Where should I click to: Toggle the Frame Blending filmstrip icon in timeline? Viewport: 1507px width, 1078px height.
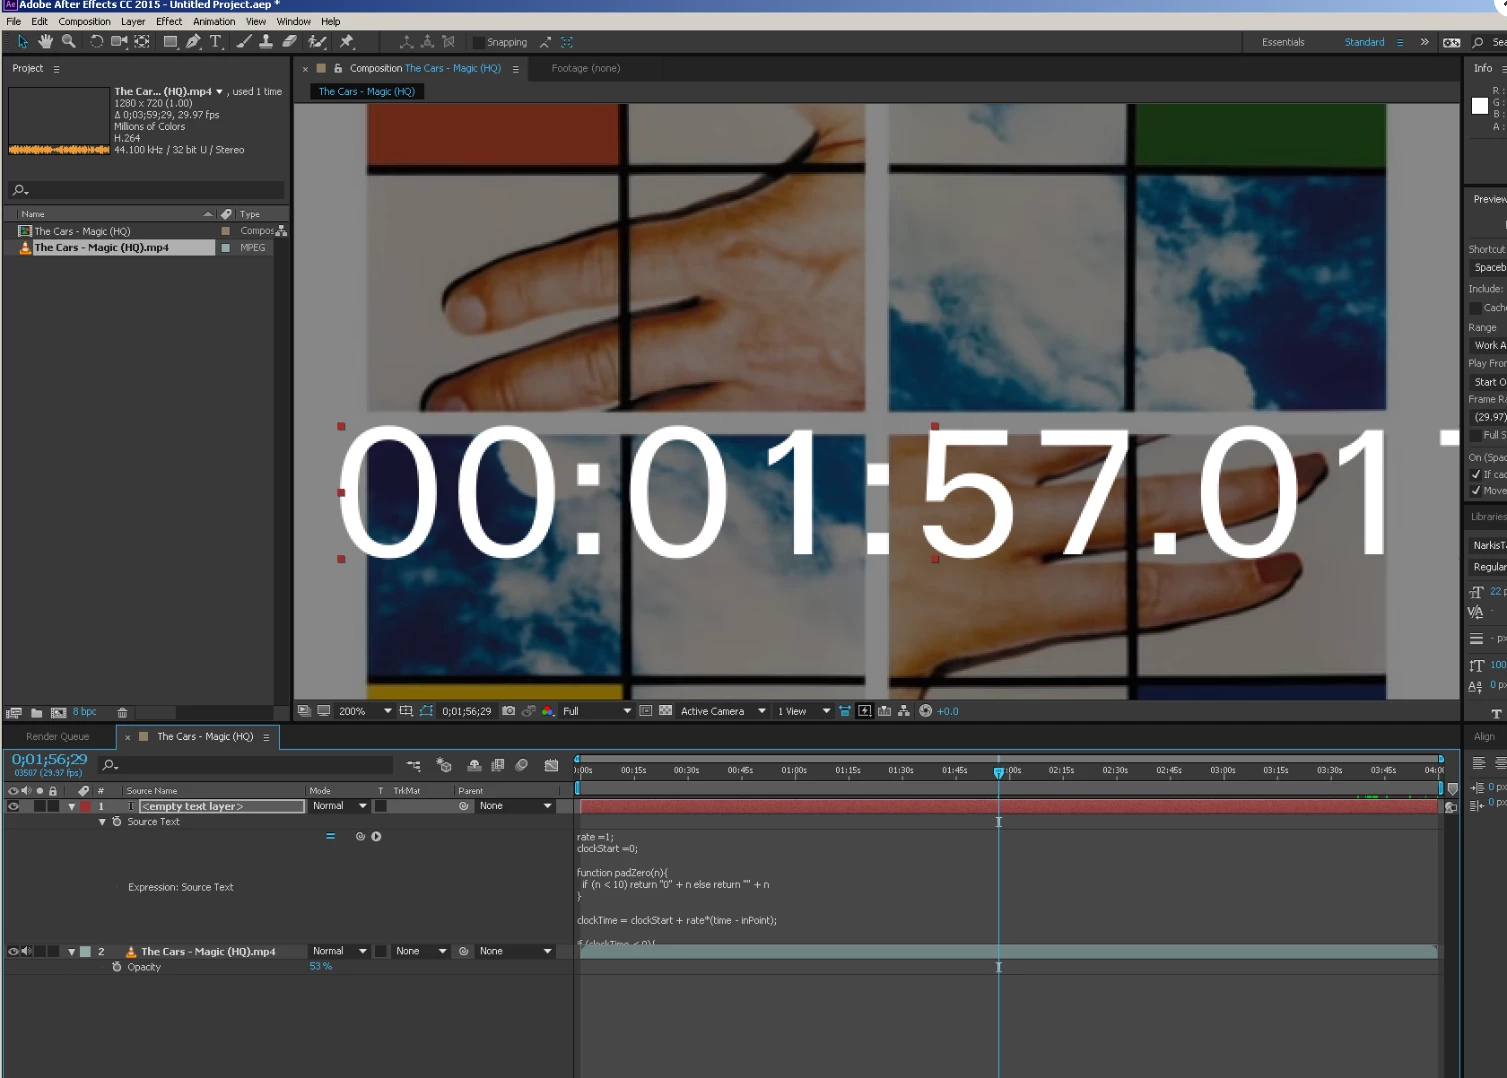[x=497, y=765]
